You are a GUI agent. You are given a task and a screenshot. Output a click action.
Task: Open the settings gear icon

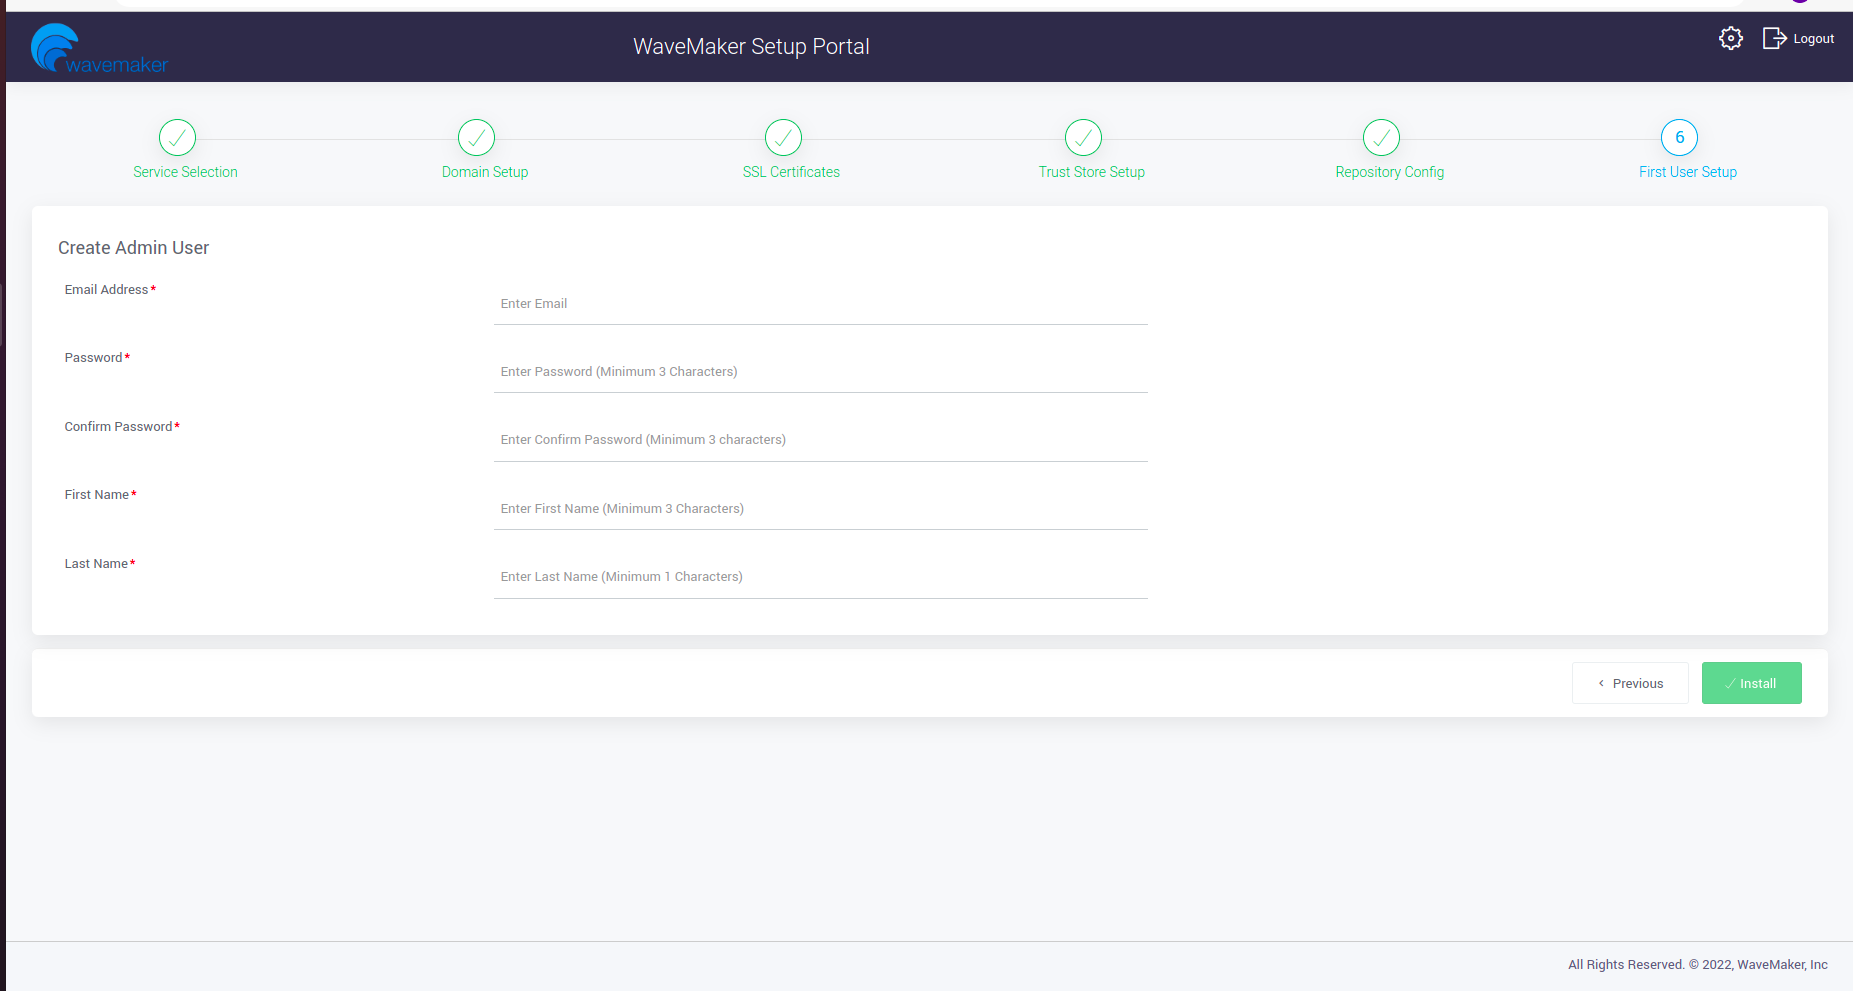(x=1731, y=38)
